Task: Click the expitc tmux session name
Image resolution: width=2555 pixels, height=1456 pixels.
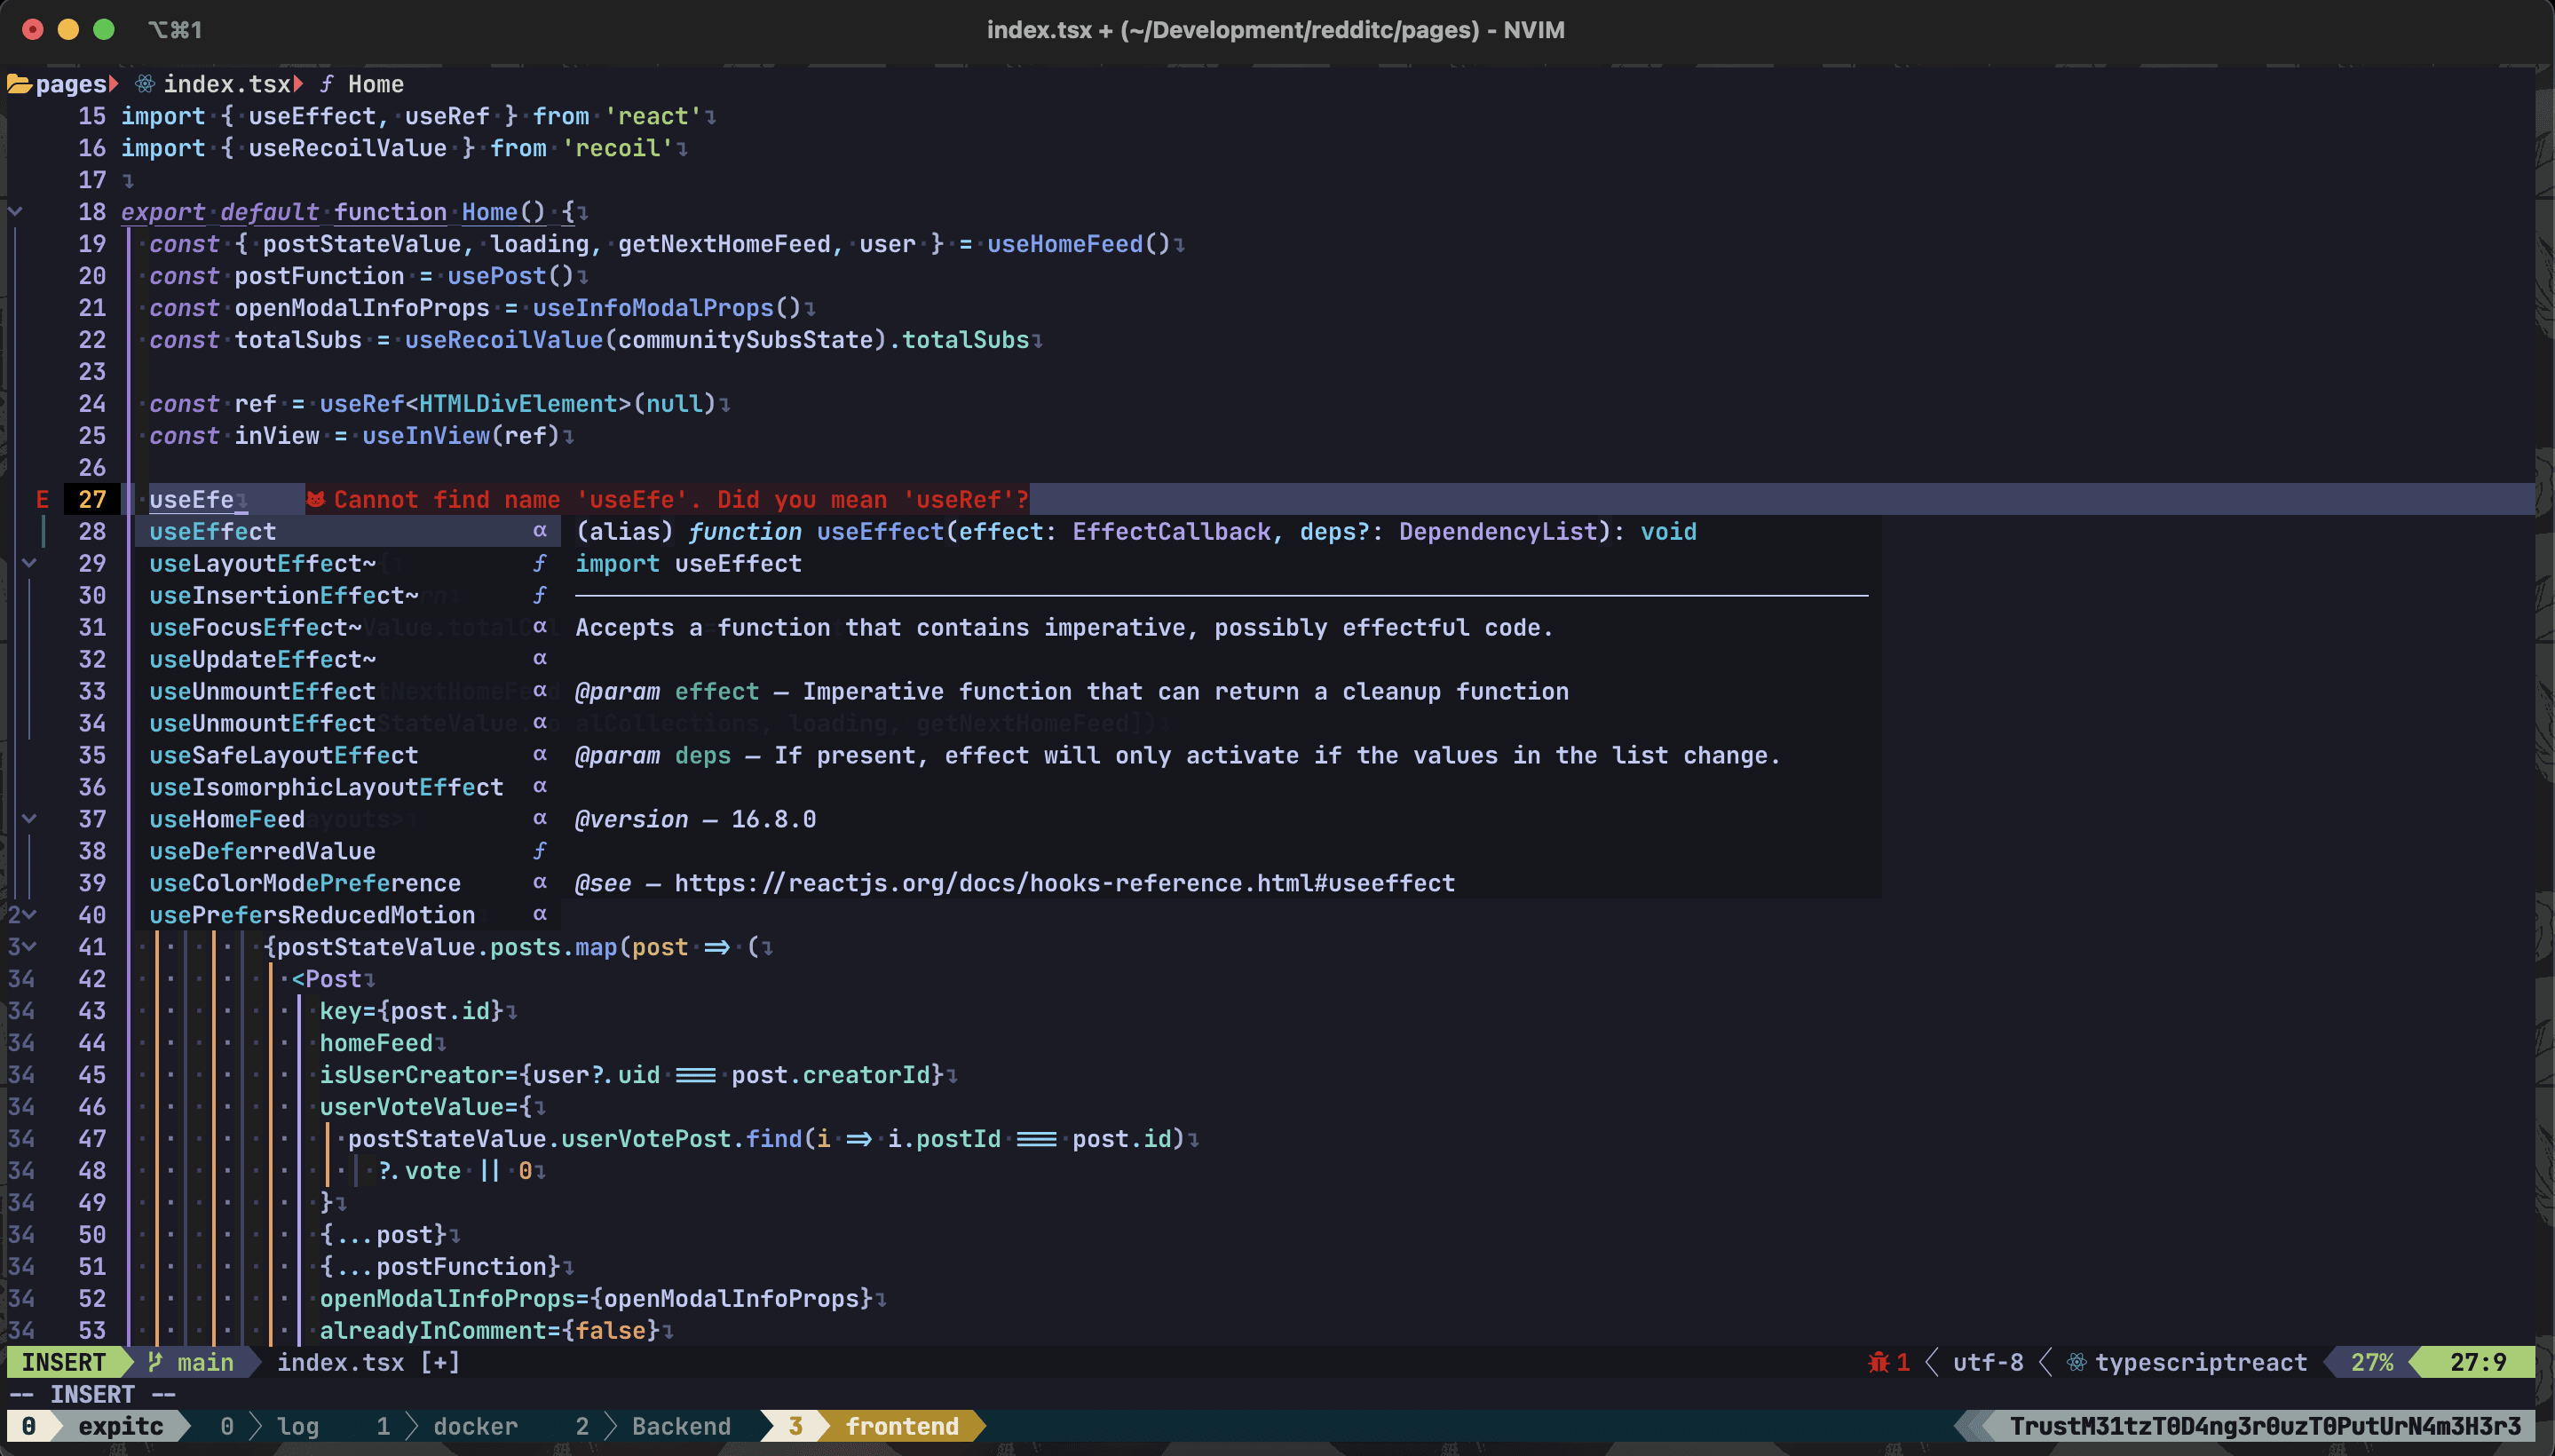Action: pos(121,1426)
